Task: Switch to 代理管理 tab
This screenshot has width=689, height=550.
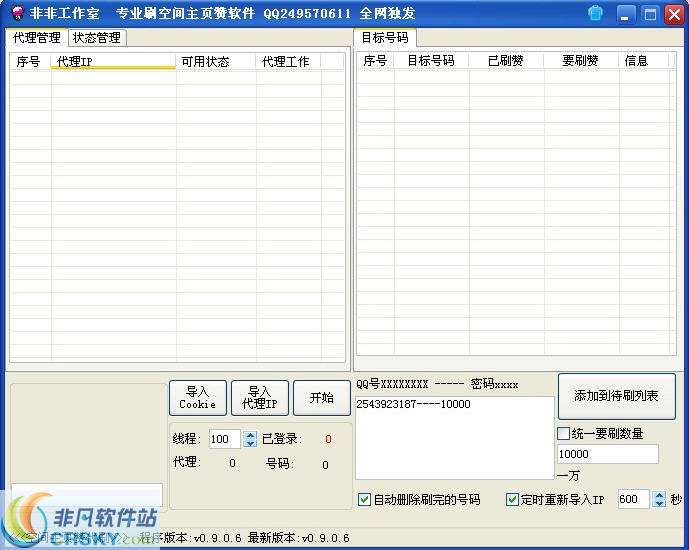Action: pos(37,38)
